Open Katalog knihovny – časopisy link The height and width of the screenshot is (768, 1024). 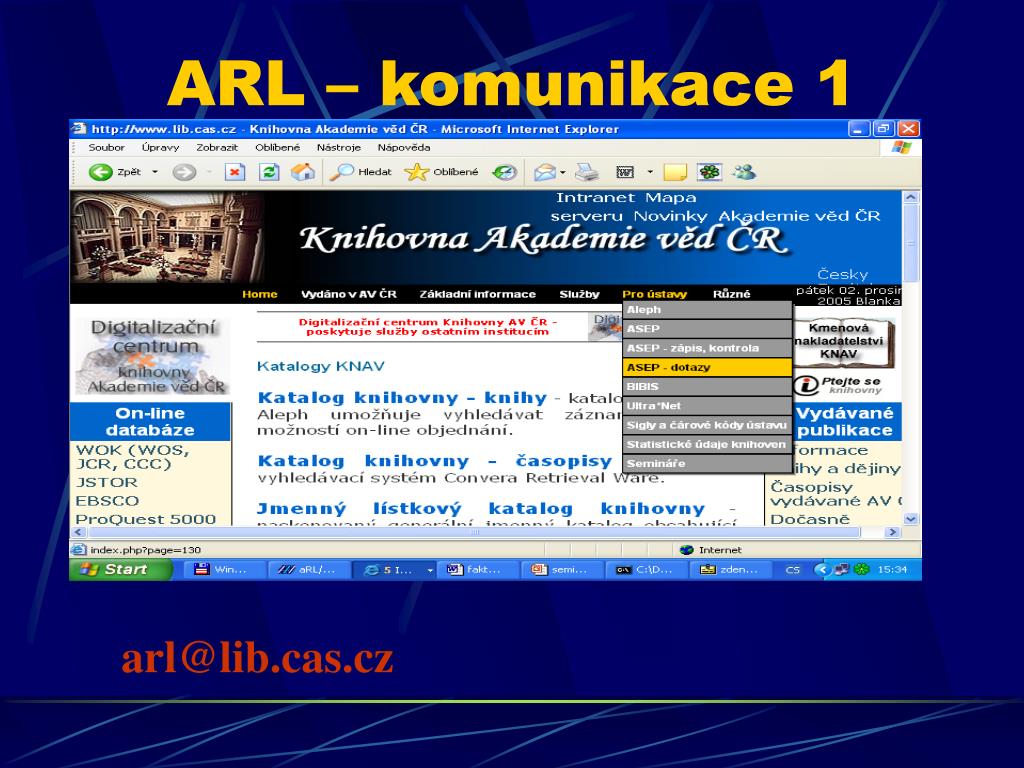[x=435, y=461]
